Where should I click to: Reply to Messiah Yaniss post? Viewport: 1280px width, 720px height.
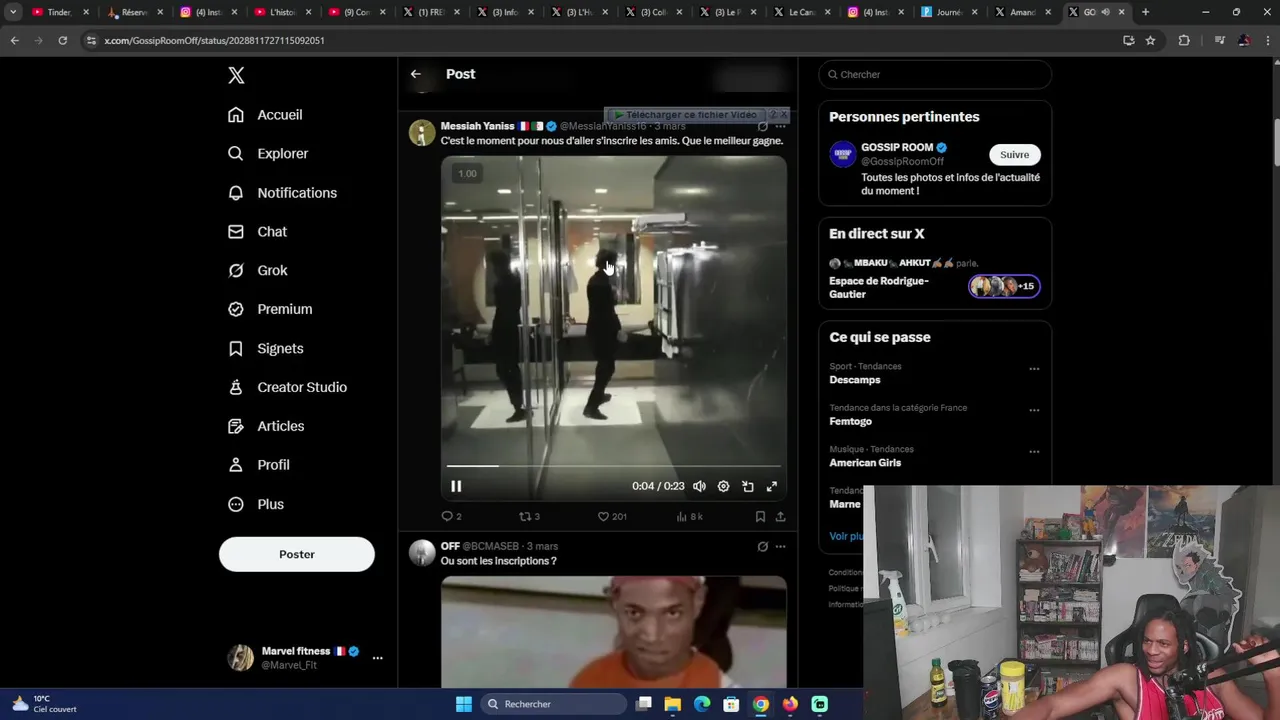pyautogui.click(x=451, y=517)
